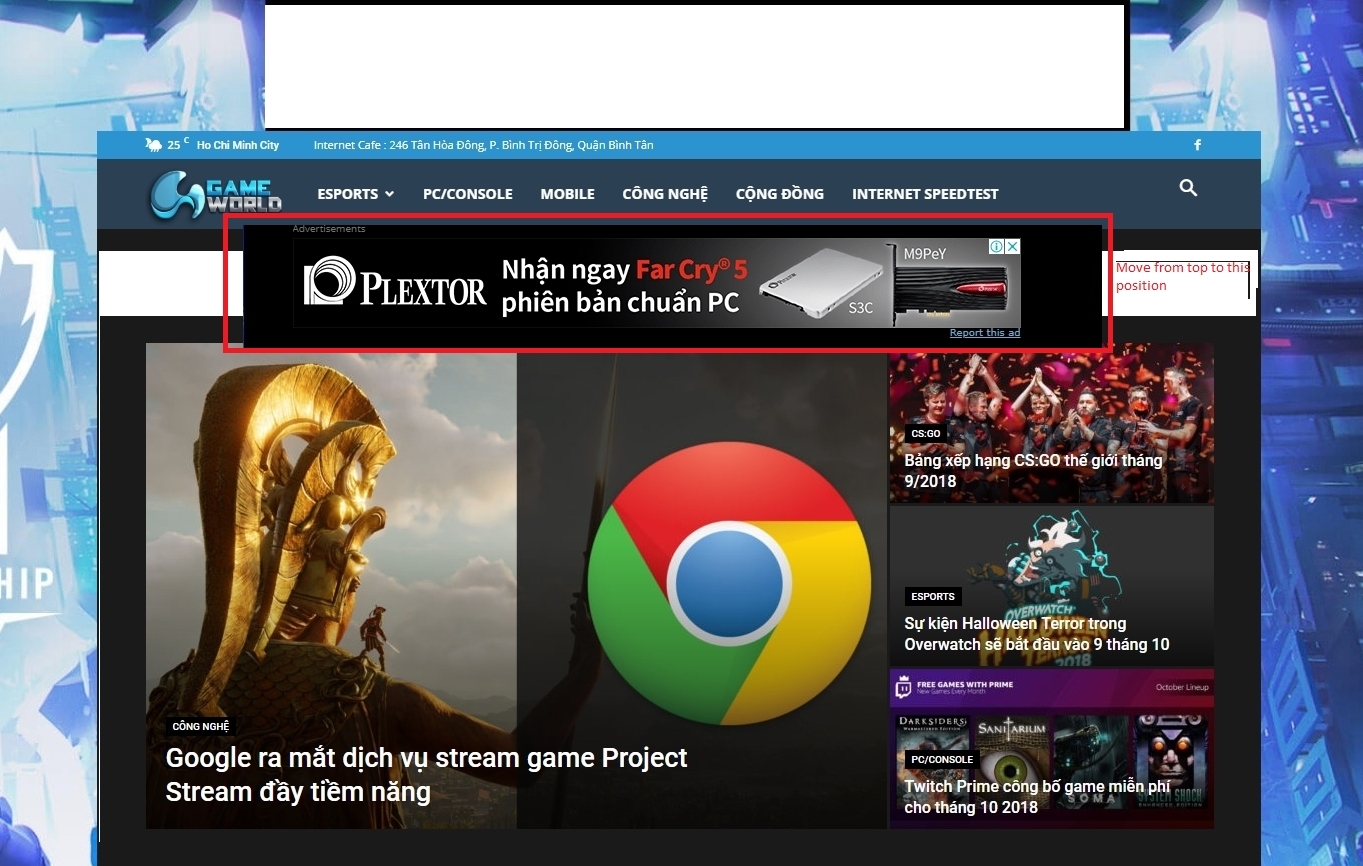The image size is (1363, 866).
Task: Read the Google Project Stream headline article
Action: pyautogui.click(x=426, y=775)
